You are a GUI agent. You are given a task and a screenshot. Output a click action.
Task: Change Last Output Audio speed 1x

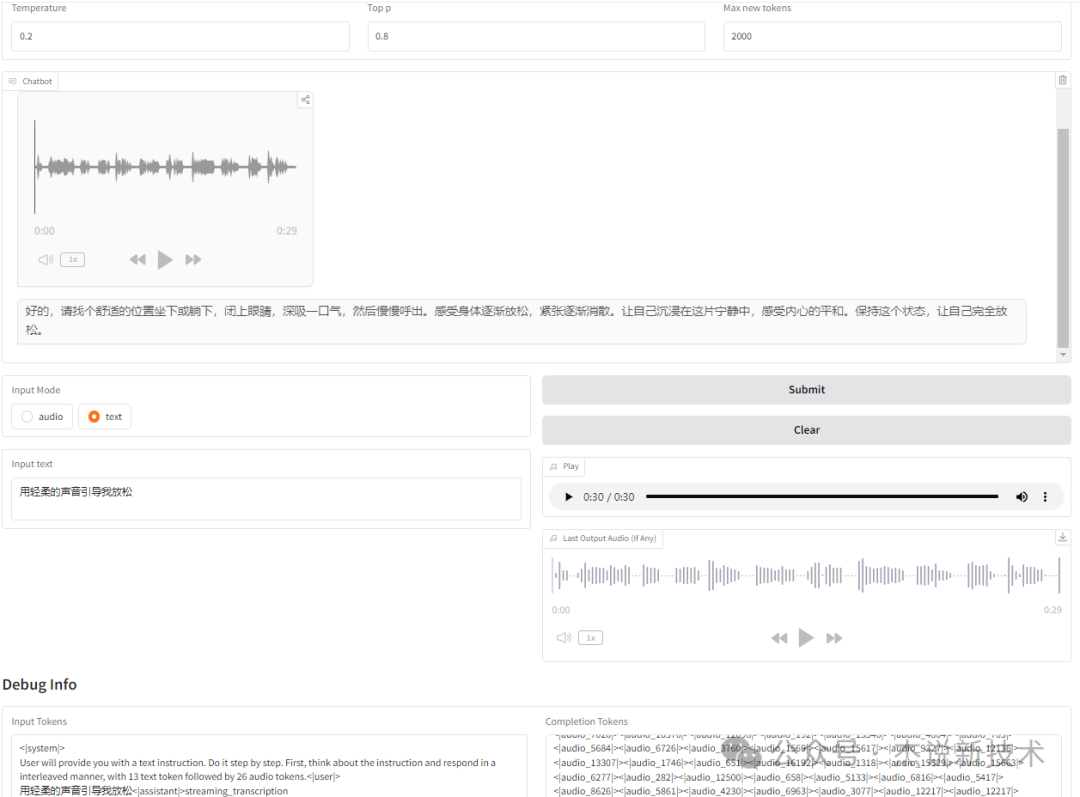click(x=590, y=638)
